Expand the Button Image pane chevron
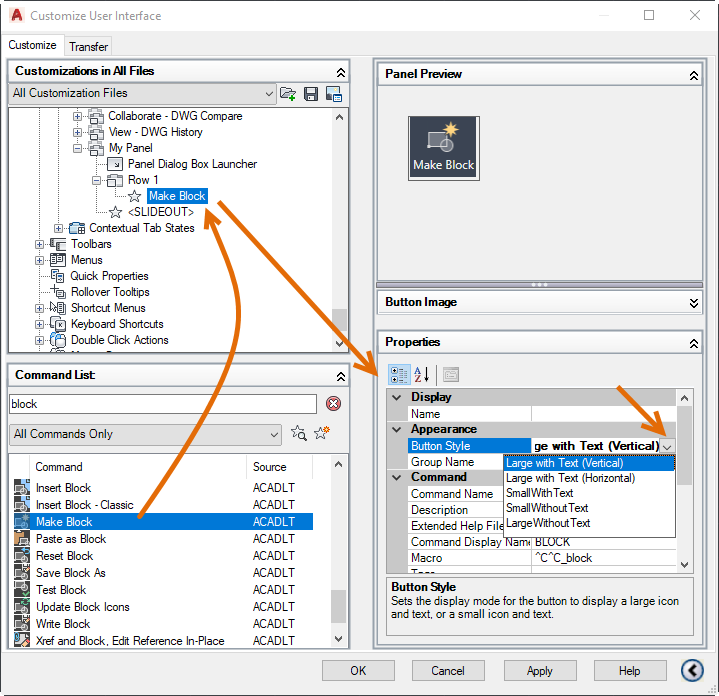Image resolution: width=719 pixels, height=696 pixels. coord(694,303)
